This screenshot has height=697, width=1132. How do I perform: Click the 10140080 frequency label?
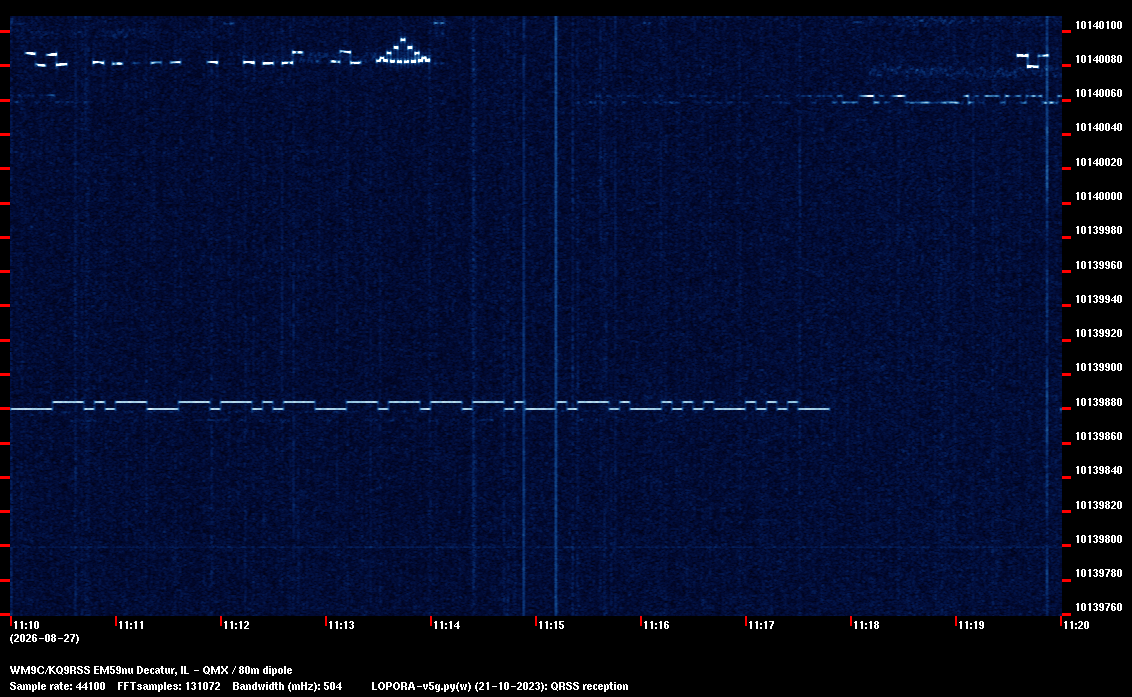pyautogui.click(x=1099, y=59)
